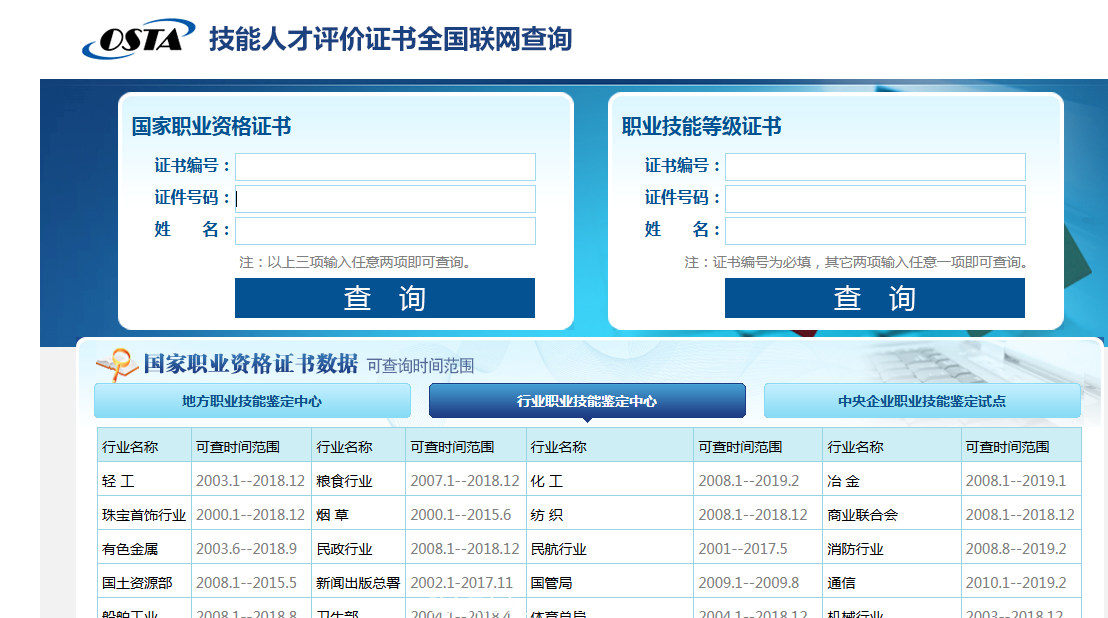Focus 姓名 field in 职业技能等级证书 form
1108x618 pixels.
click(x=875, y=230)
